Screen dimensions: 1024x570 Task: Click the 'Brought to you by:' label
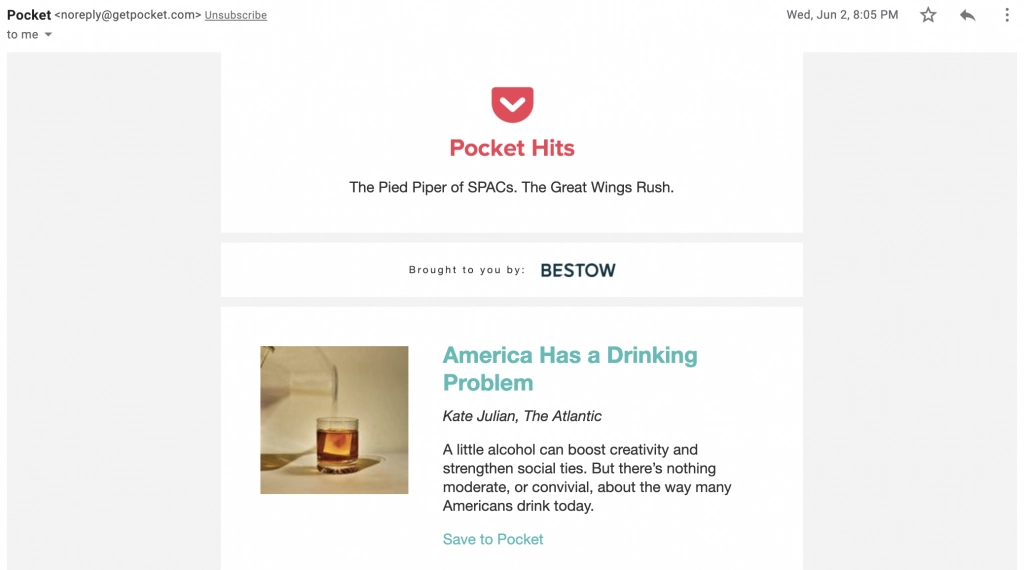click(x=467, y=270)
